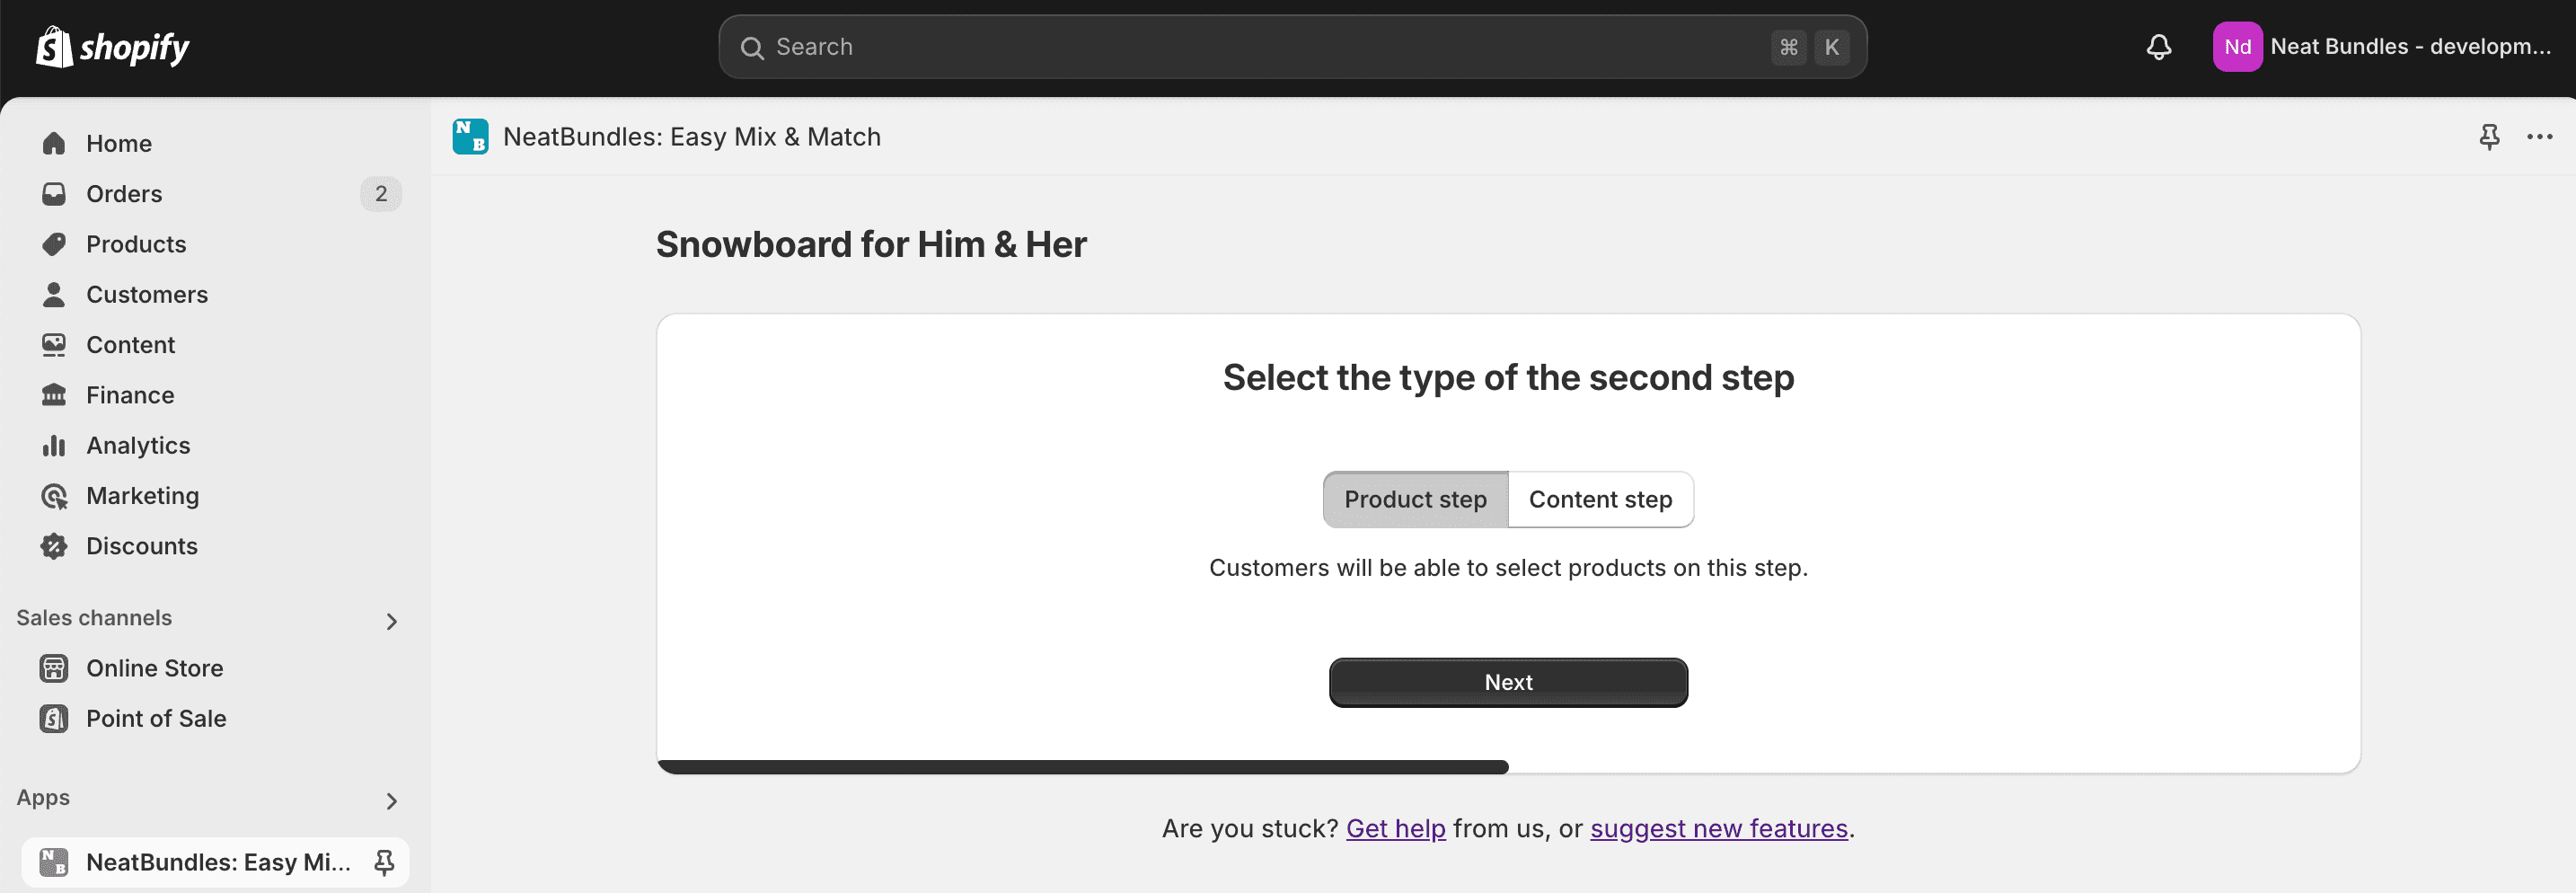Image resolution: width=2576 pixels, height=893 pixels.
Task: Click the Discounts badge icon
Action: coord(54,546)
